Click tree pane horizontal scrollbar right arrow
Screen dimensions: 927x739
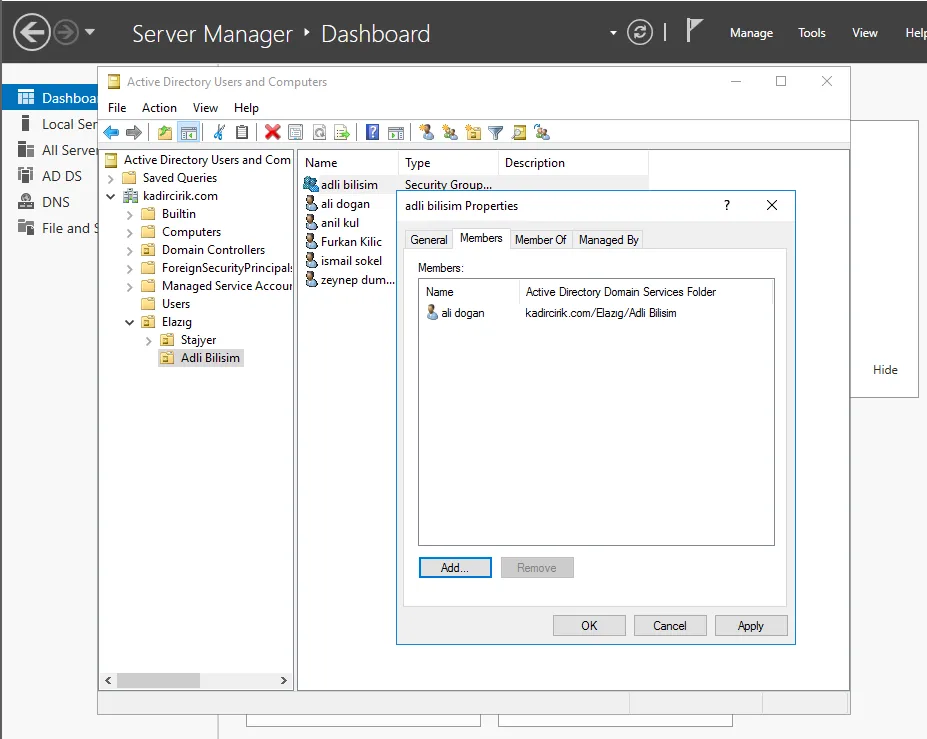coord(283,680)
